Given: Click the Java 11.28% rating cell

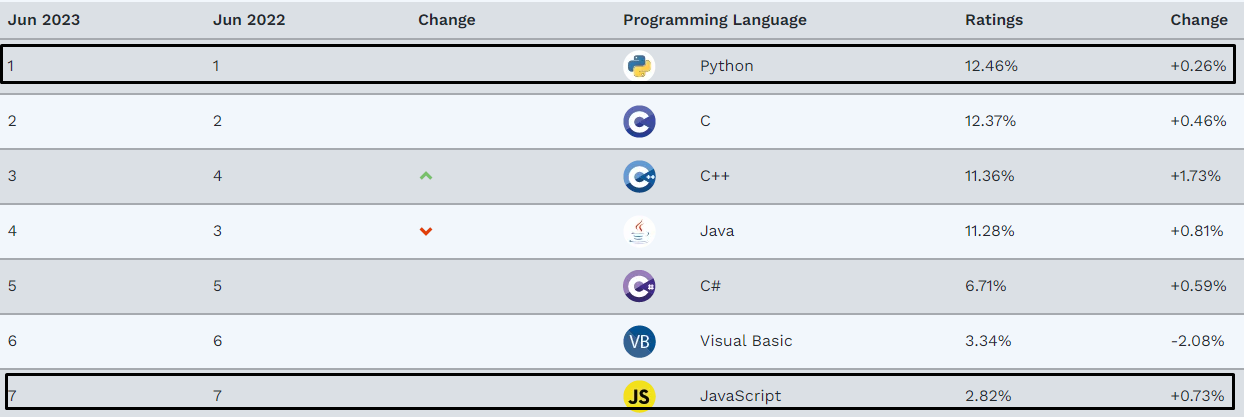Looking at the screenshot, I should (x=990, y=231).
